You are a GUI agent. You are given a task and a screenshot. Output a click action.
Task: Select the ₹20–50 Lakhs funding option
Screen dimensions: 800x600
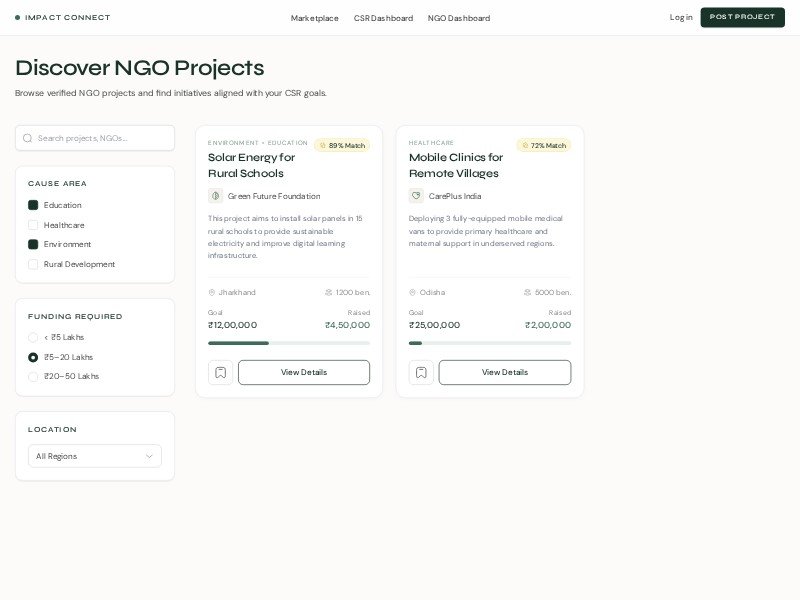[33, 377]
